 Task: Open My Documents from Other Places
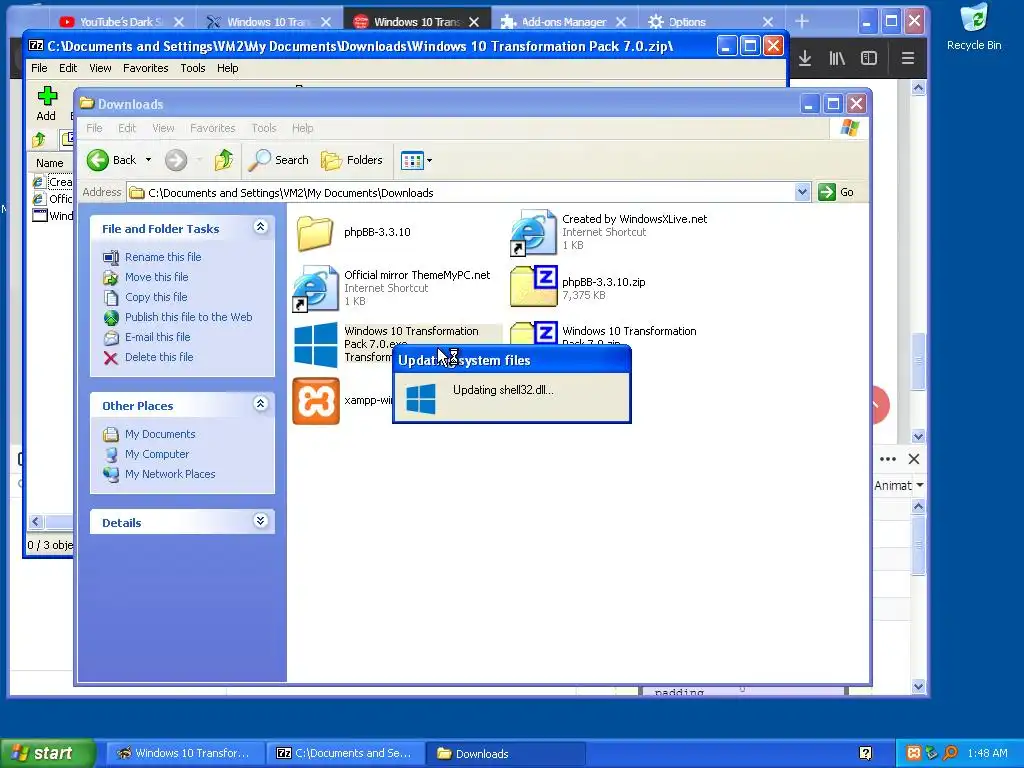160,434
